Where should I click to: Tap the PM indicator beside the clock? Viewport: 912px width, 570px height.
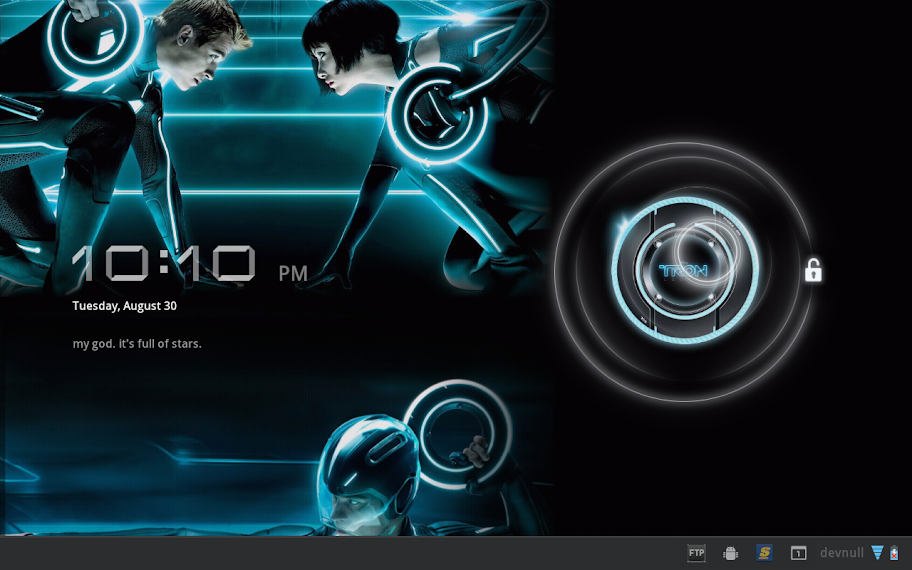[x=293, y=273]
